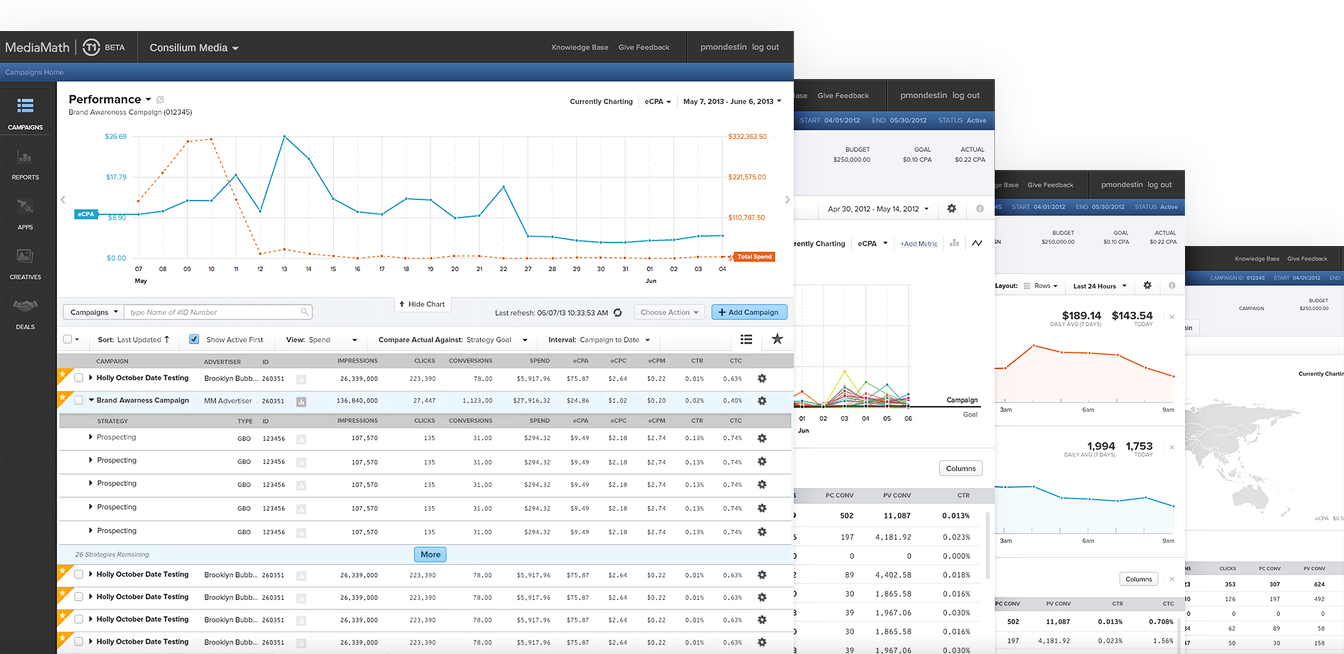The width and height of the screenshot is (1344, 654).
Task: Open the Deals handshake icon
Action: coord(25,311)
